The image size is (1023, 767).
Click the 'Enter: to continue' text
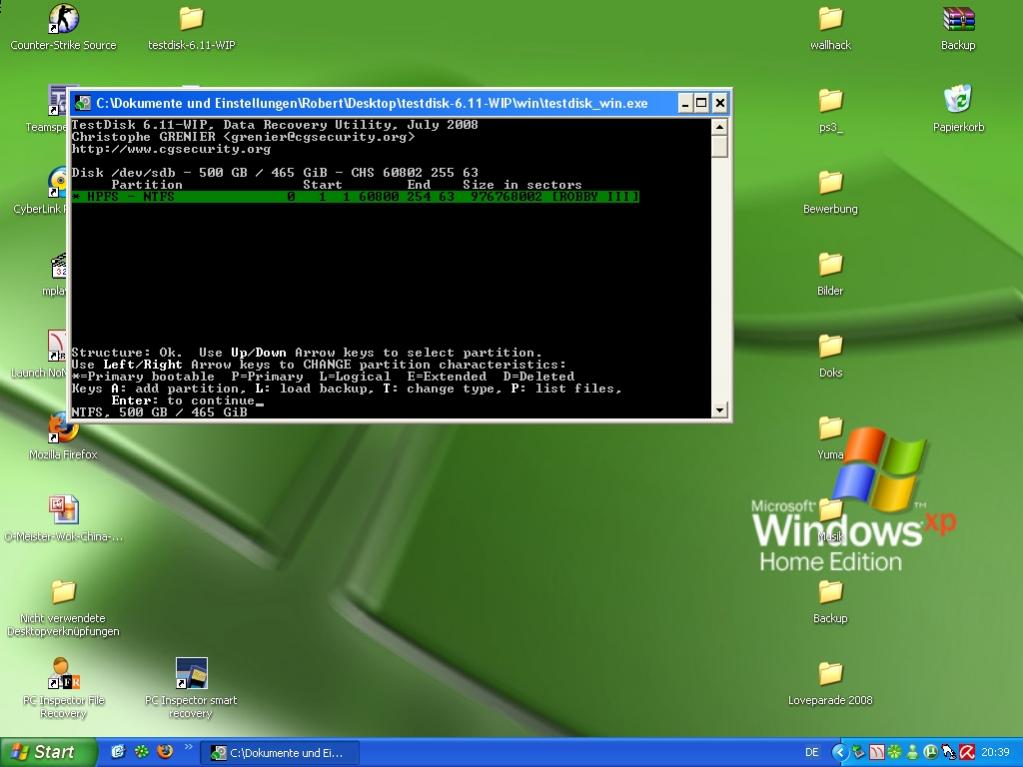pos(183,400)
